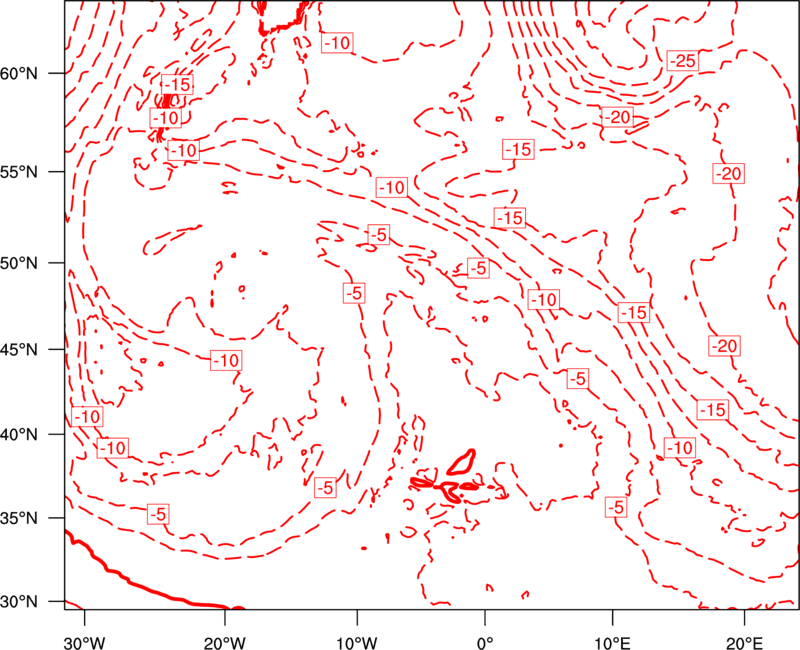This screenshot has width=800, height=650.
Task: Select the 0° longitude axis label
Action: 485,642
